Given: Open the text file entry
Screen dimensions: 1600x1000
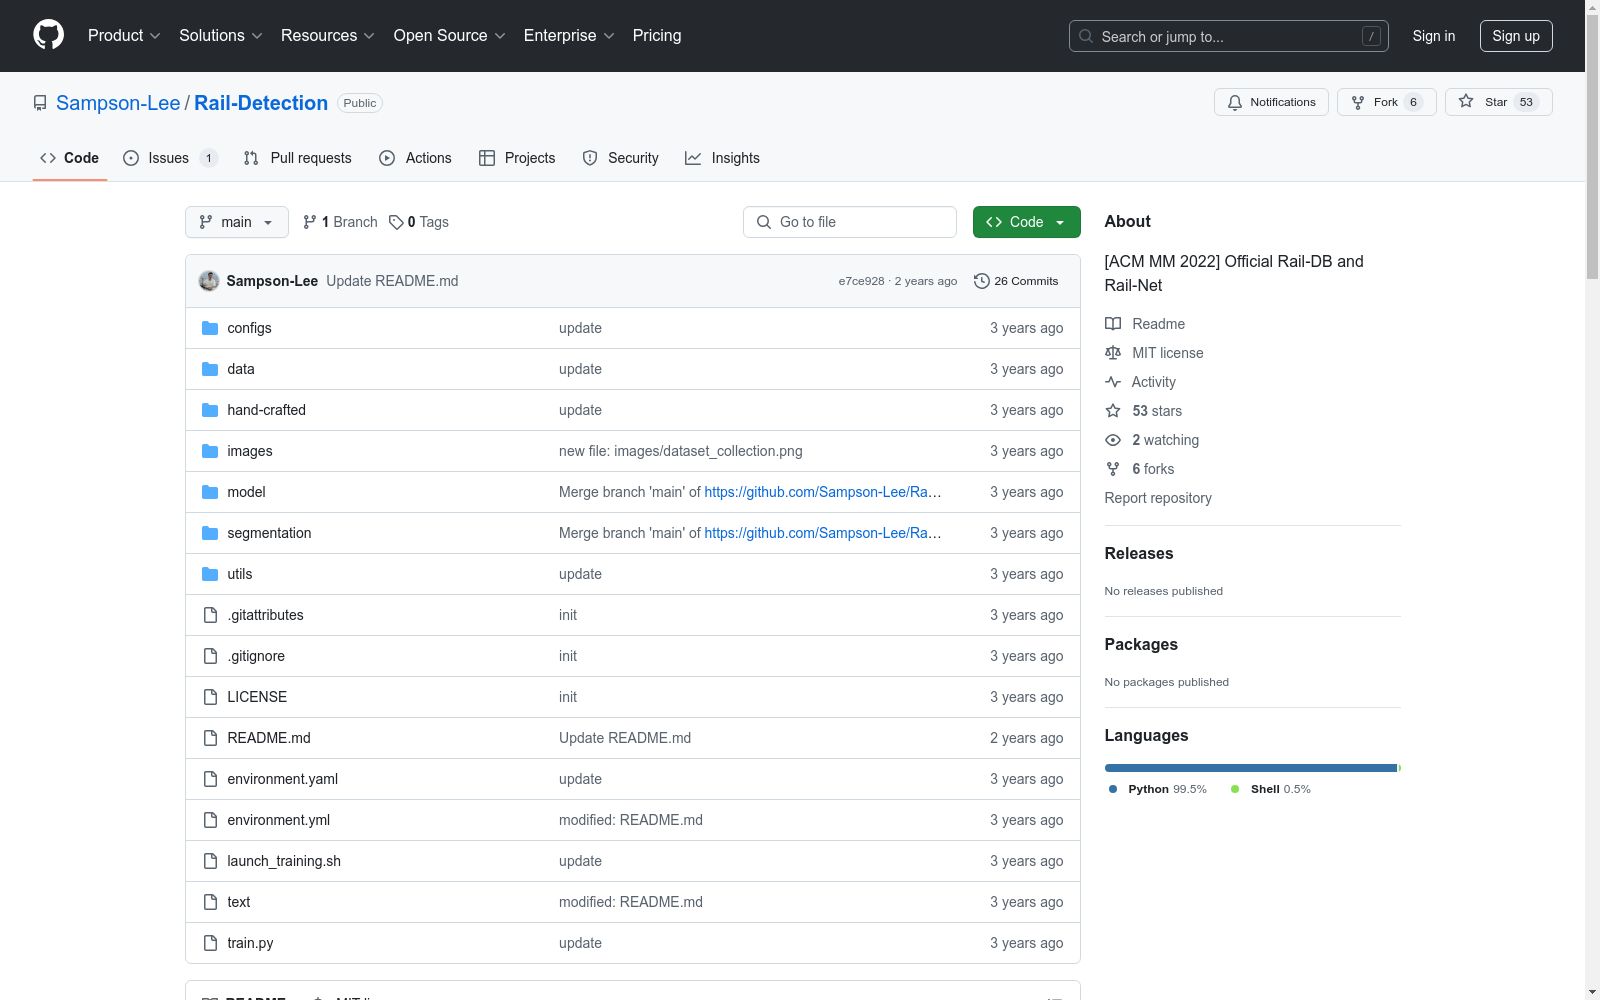Looking at the screenshot, I should (239, 902).
